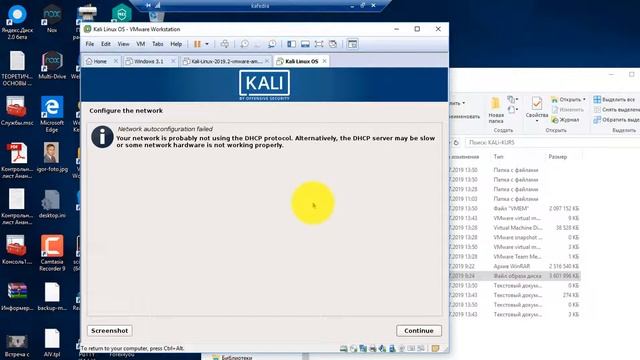Close the Kali-Linux-2019.2 tab

[267, 61]
